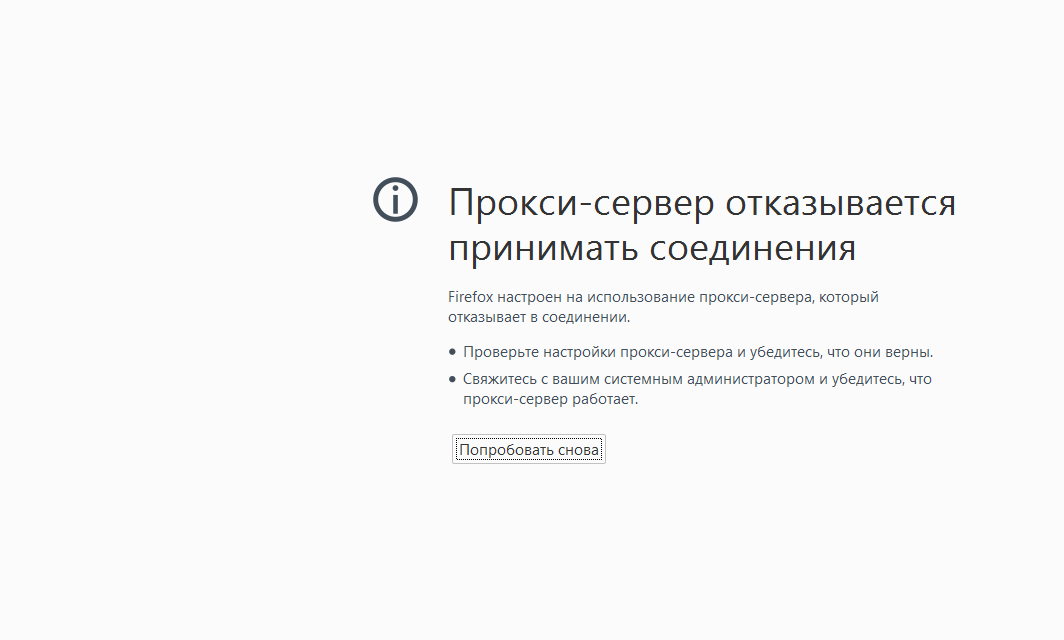Image resolution: width=1064 pixels, height=640 pixels.
Task: Click the heading "Прокси-сервер отказывается"
Action: 701,203
